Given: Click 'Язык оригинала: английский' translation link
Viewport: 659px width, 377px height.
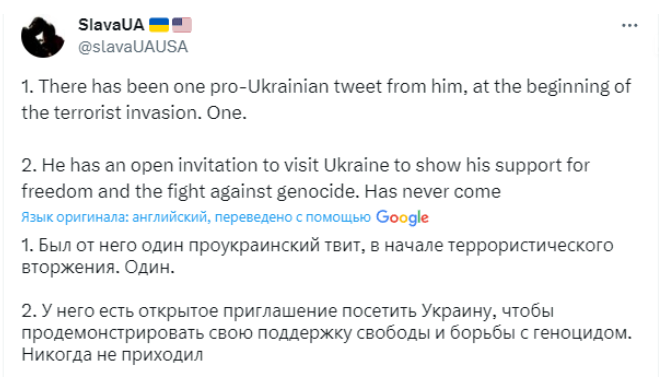Looking at the screenshot, I should click(x=114, y=217).
